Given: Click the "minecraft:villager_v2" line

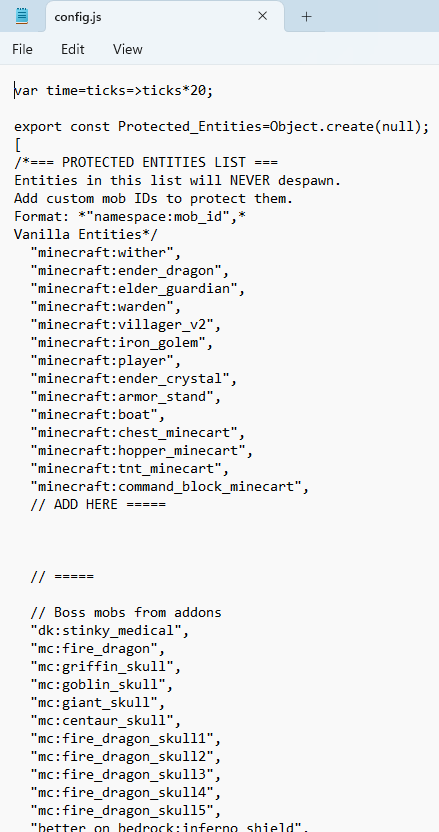Looking at the screenshot, I should click(x=126, y=325).
